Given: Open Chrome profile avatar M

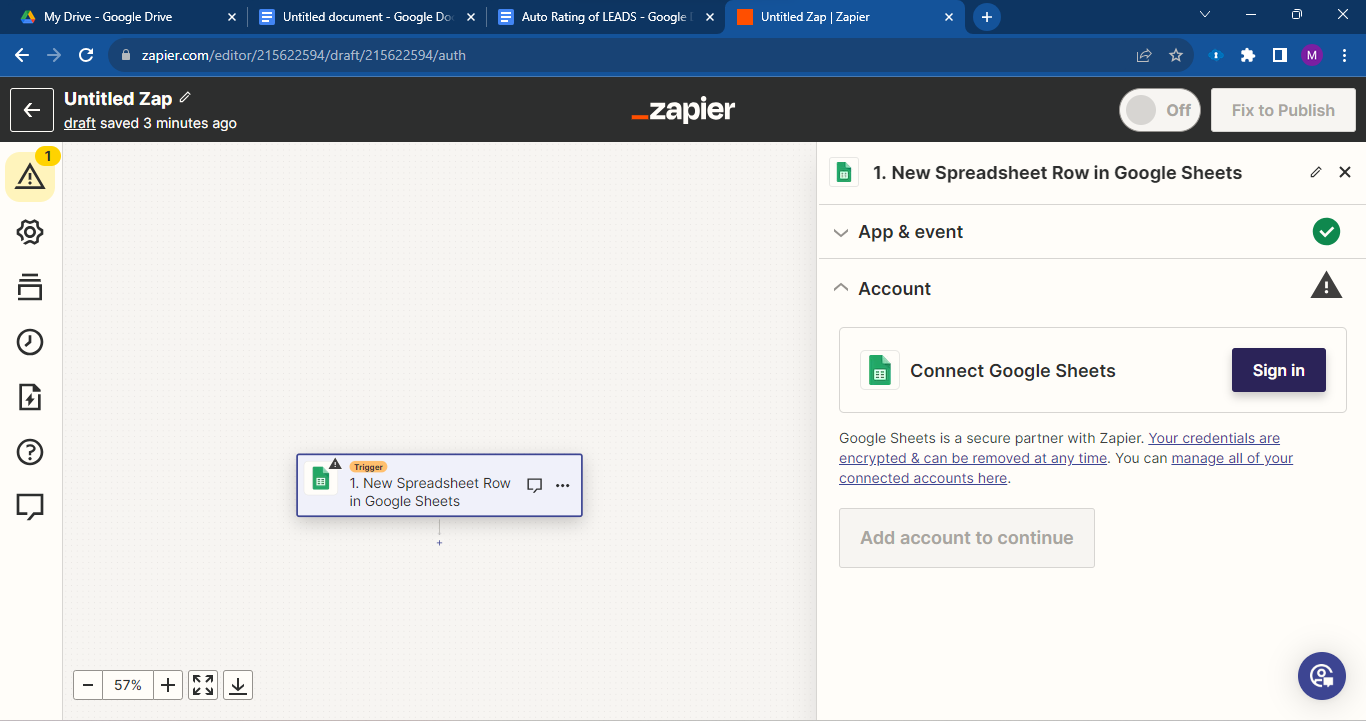Looking at the screenshot, I should coord(1312,55).
